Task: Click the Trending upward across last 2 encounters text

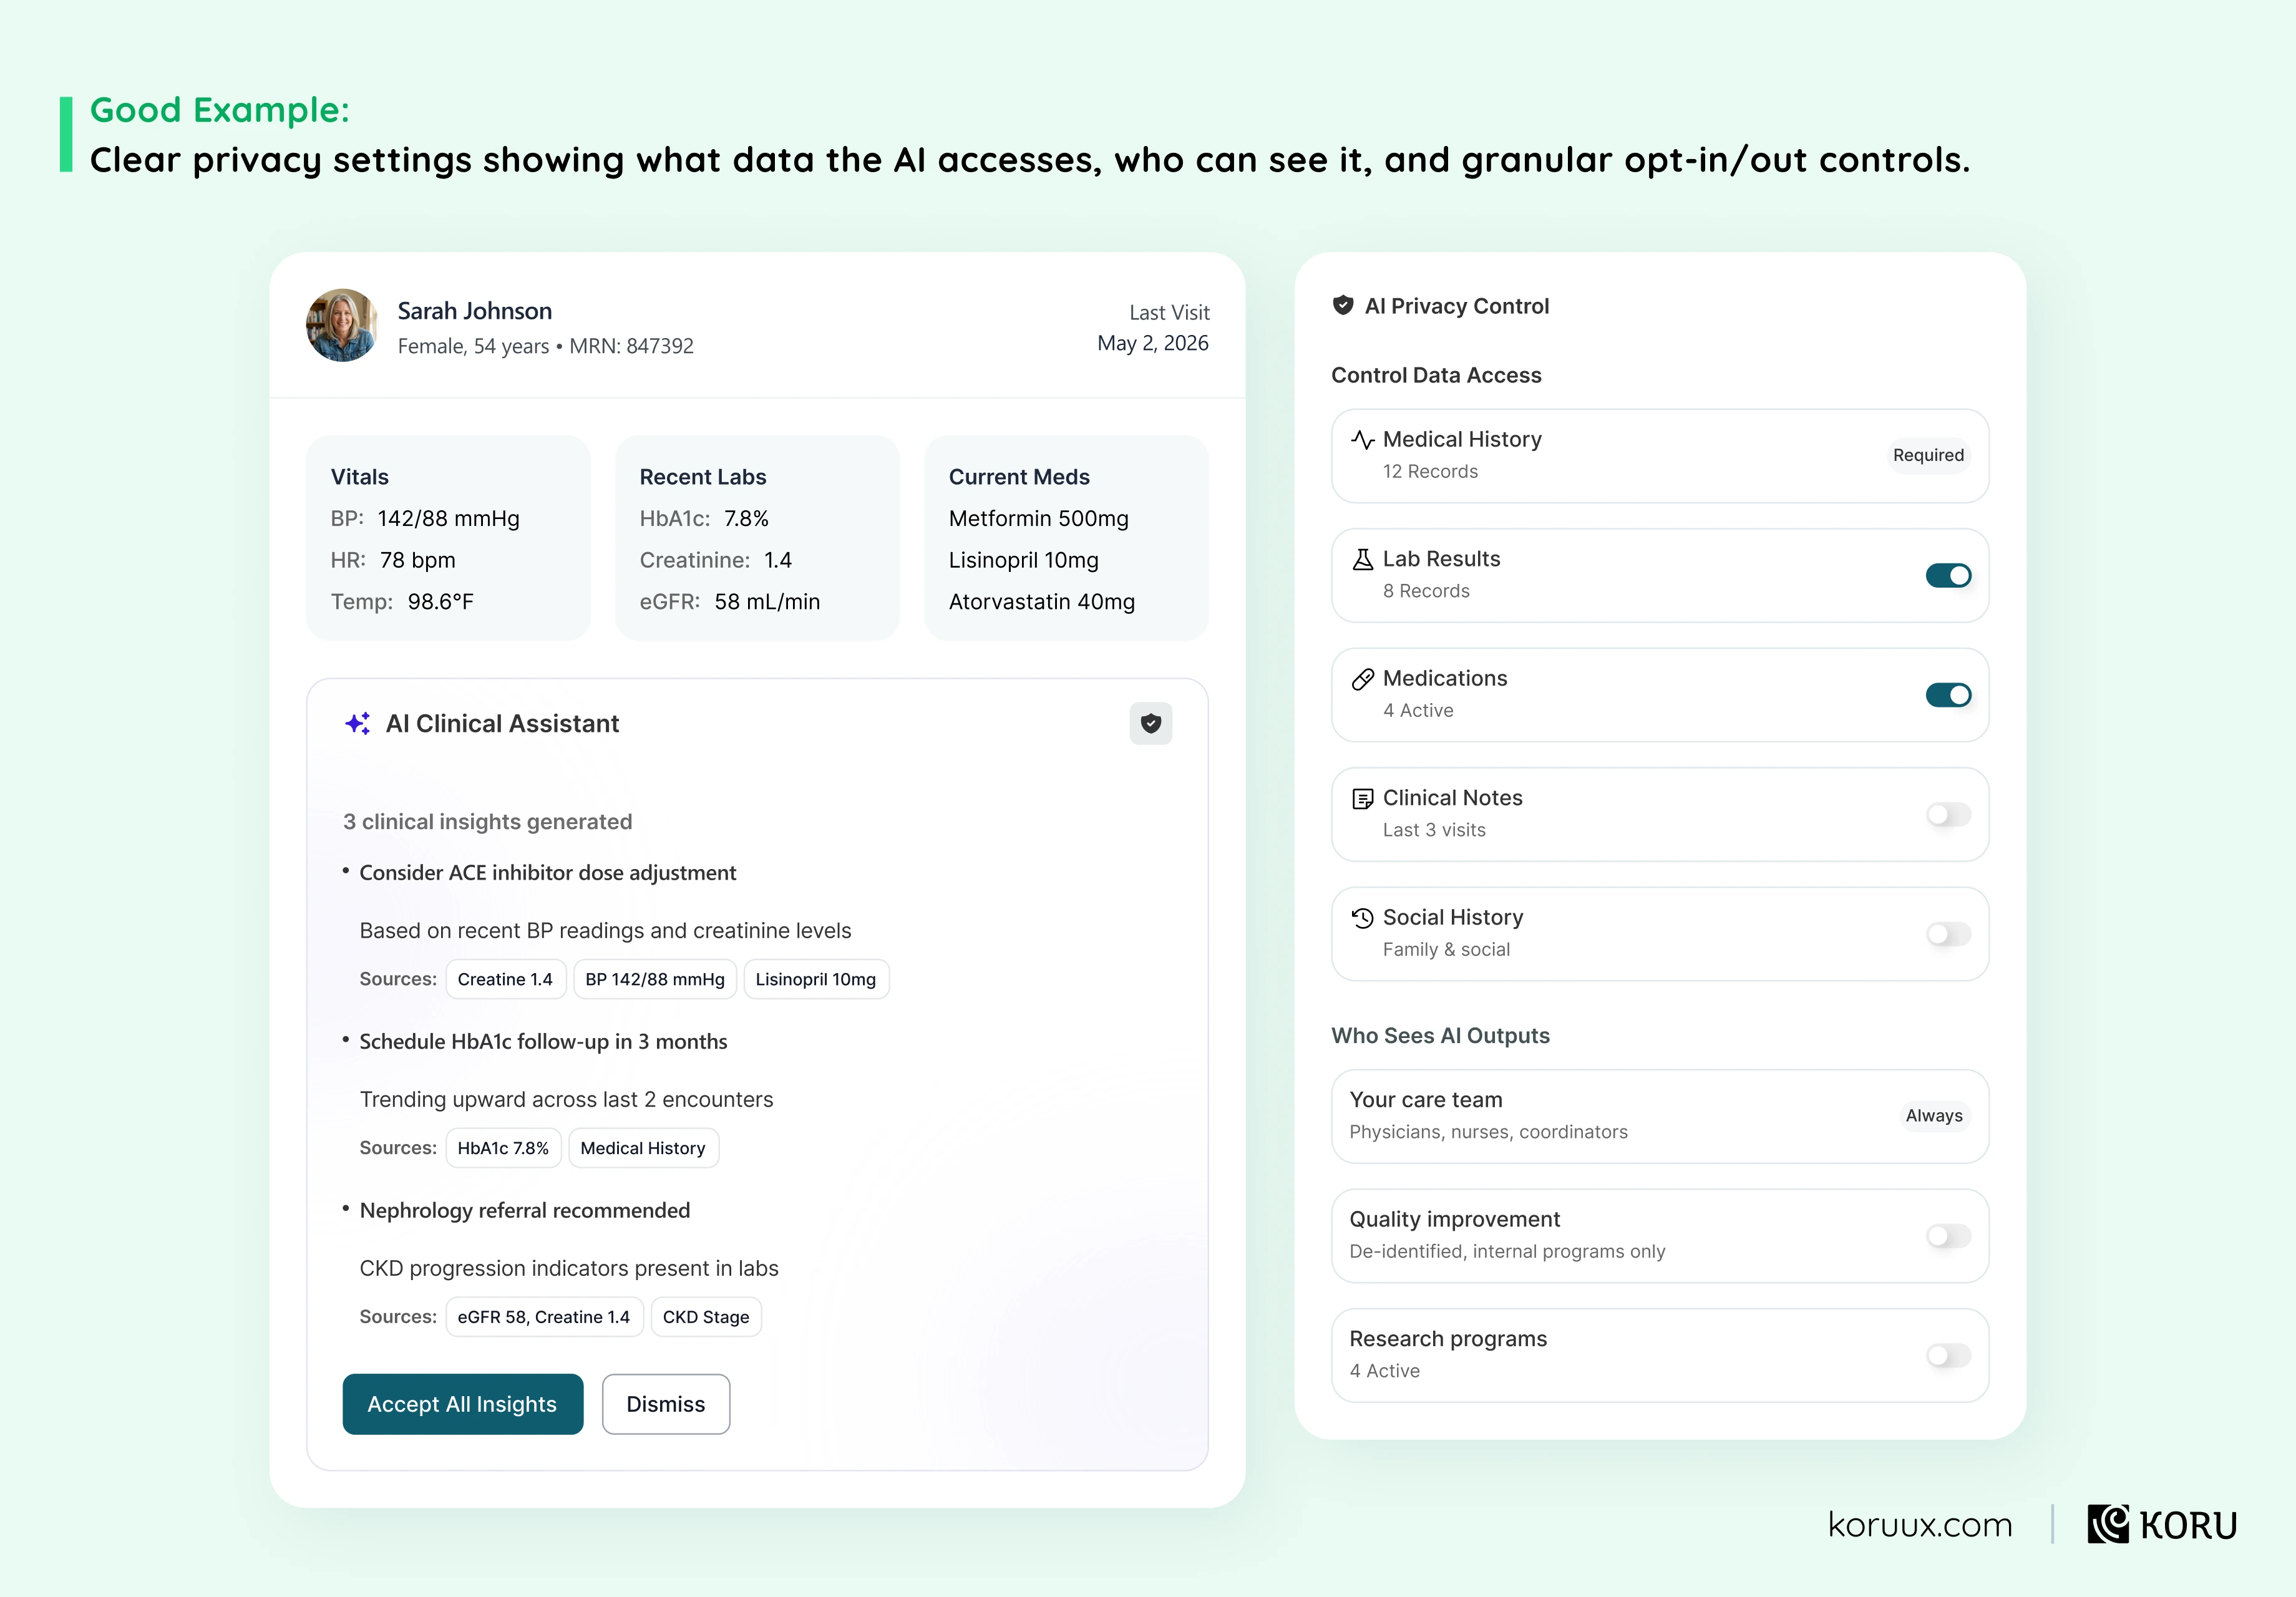Action: click(567, 1100)
